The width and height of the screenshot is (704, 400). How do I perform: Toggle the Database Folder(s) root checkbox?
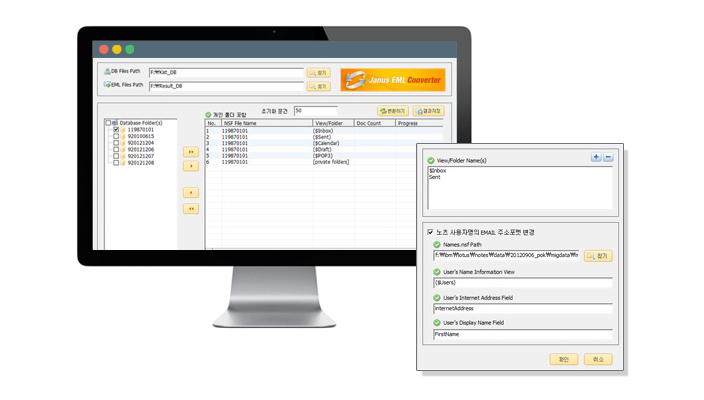pyautogui.click(x=109, y=123)
